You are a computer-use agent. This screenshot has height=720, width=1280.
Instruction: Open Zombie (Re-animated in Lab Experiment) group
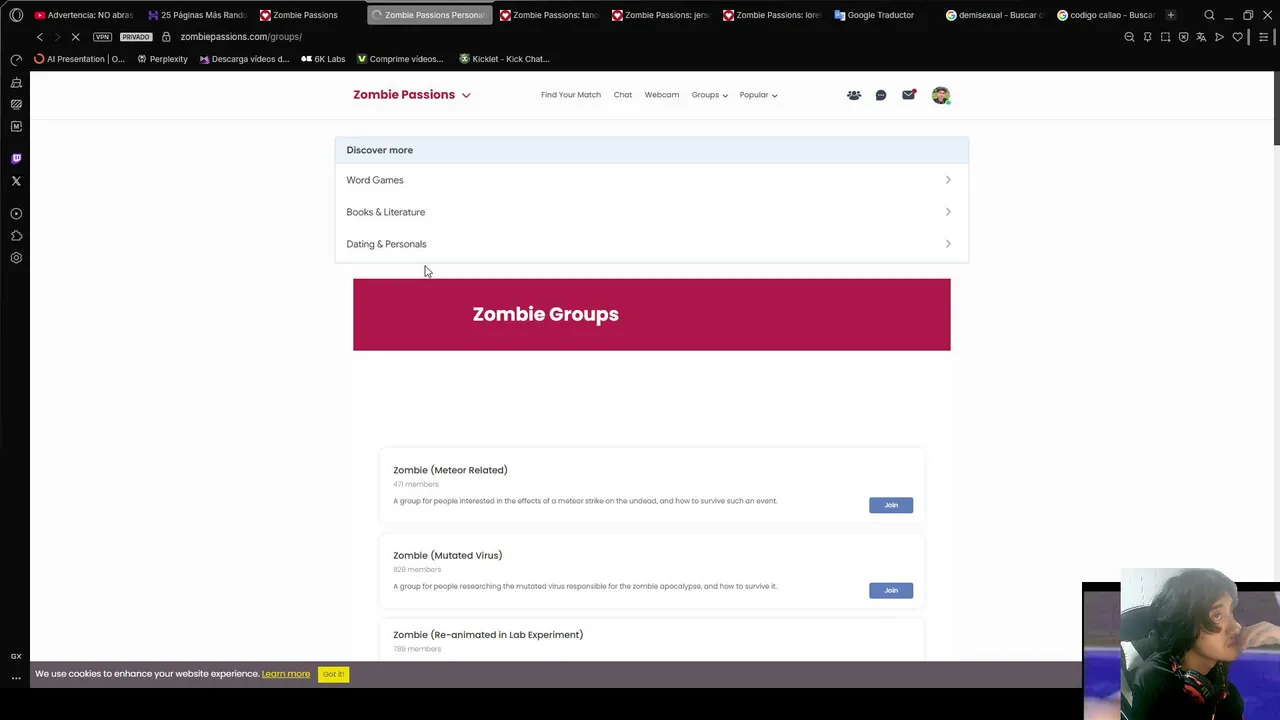pyautogui.click(x=488, y=635)
